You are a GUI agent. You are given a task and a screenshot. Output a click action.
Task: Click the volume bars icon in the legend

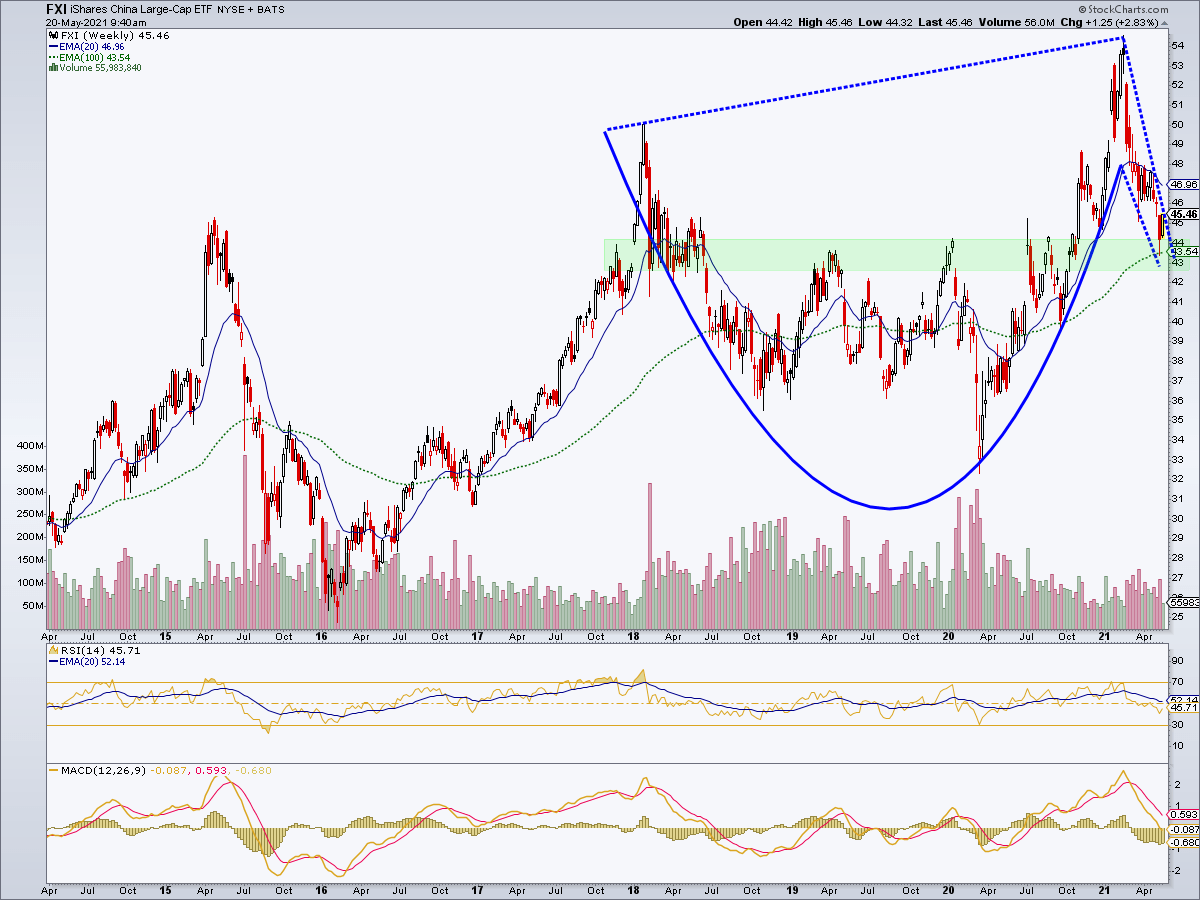(x=53, y=68)
